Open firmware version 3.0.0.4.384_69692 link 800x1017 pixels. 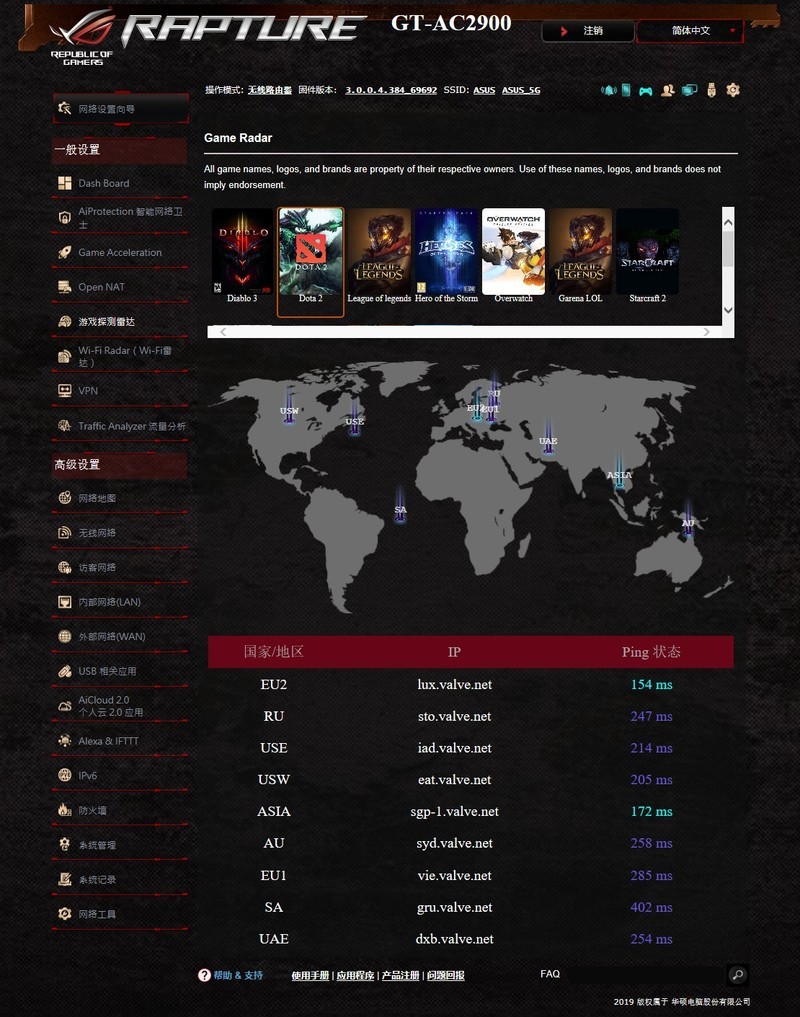391,90
